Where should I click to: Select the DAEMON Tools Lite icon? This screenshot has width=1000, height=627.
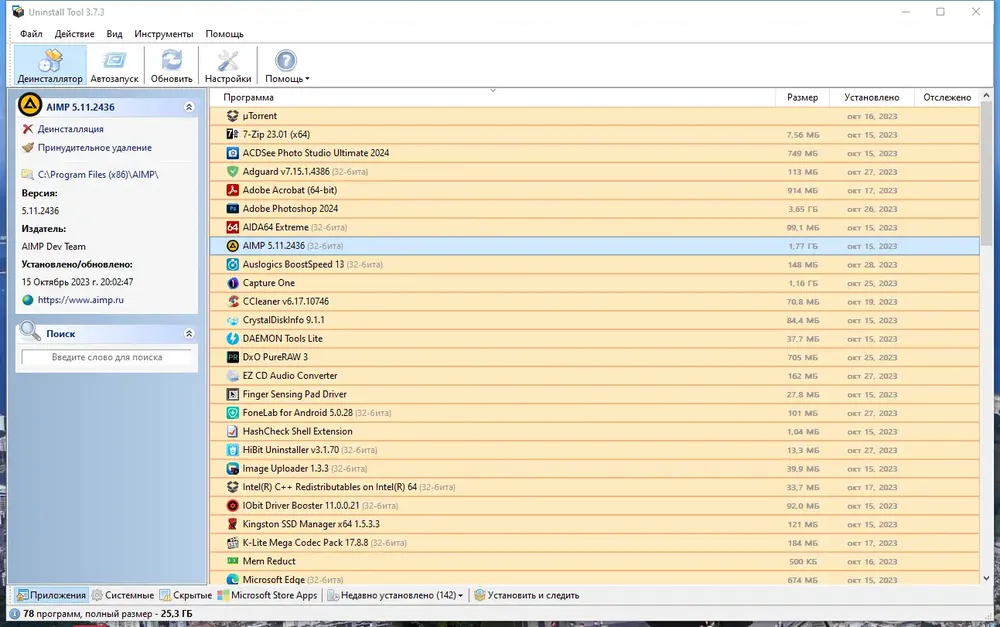click(x=233, y=339)
